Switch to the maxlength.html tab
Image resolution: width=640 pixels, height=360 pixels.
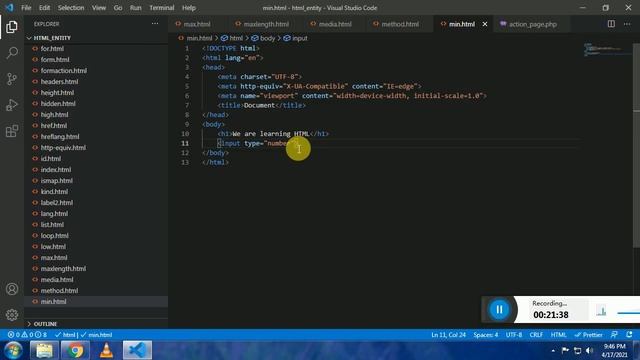[x=266, y=24]
